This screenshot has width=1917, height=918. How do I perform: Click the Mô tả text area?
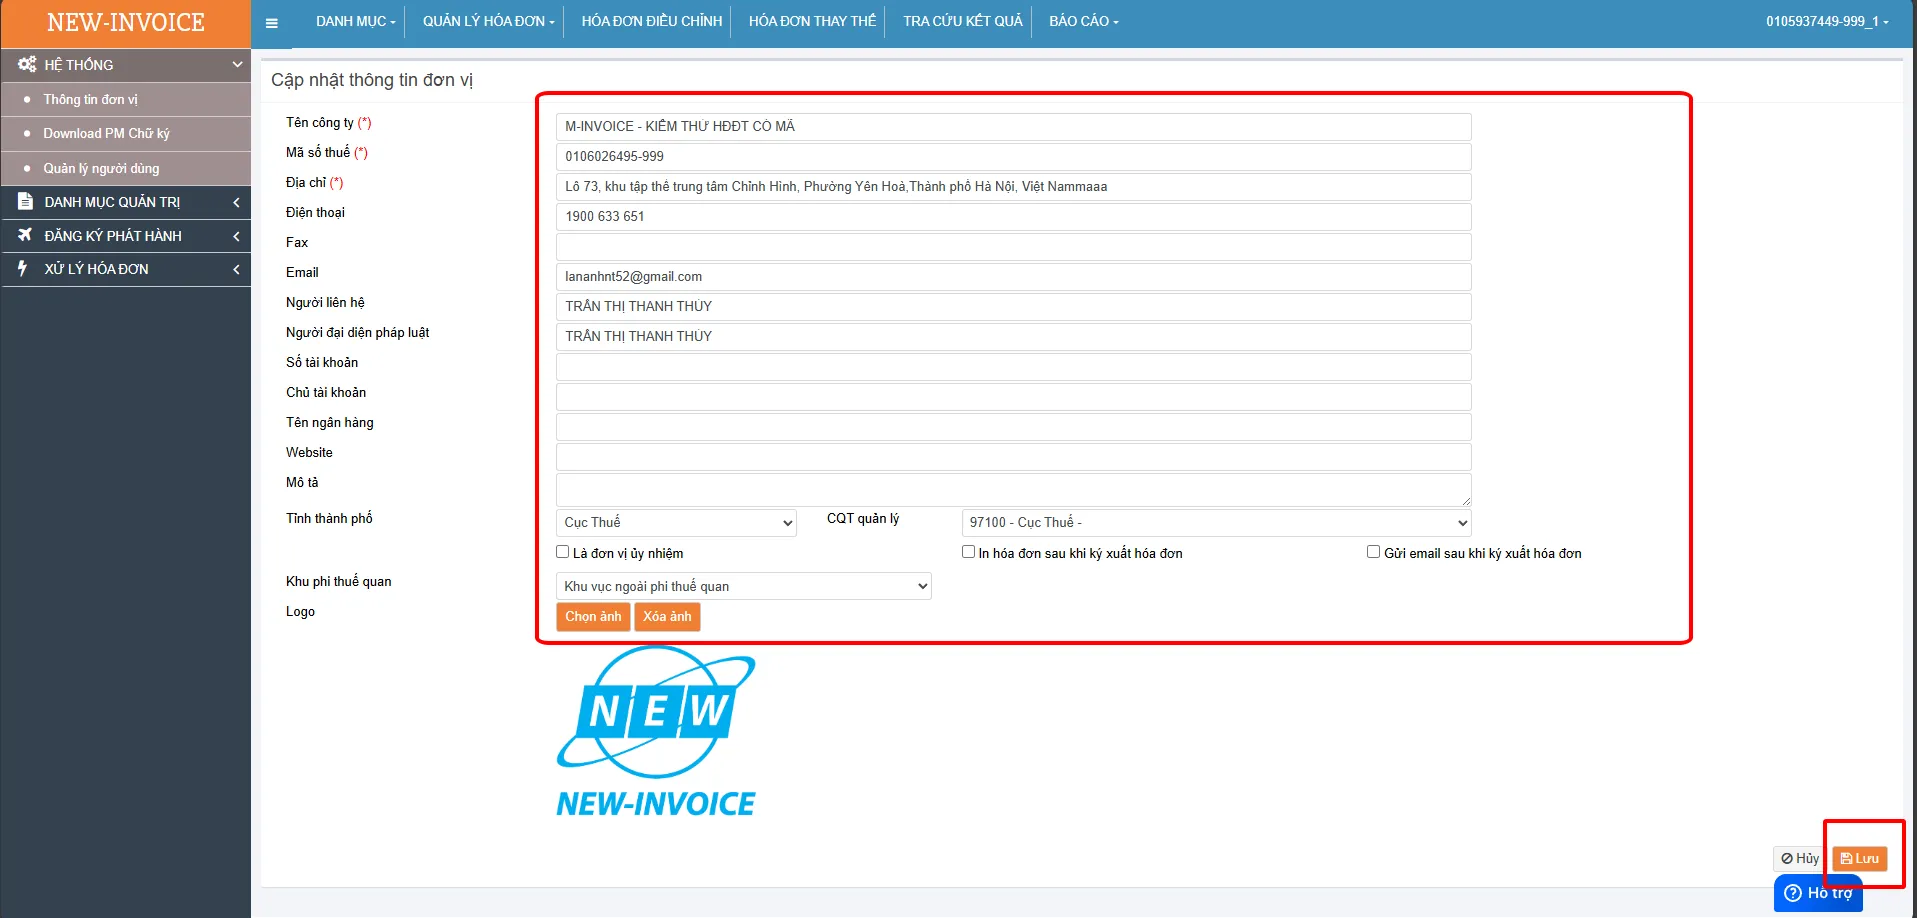tap(1013, 489)
